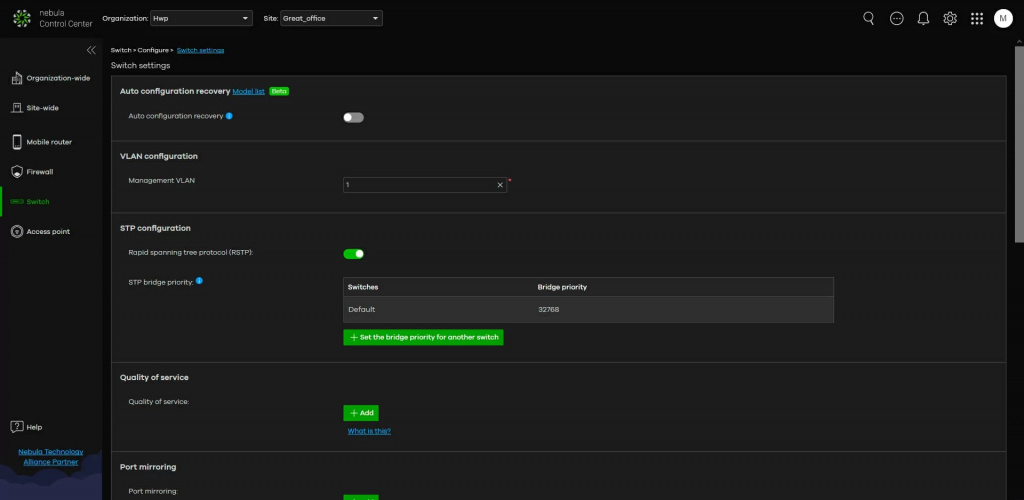Viewport: 1024px width, 500px height.
Task: Click Set the bridge priority for another switch
Action: pos(423,338)
